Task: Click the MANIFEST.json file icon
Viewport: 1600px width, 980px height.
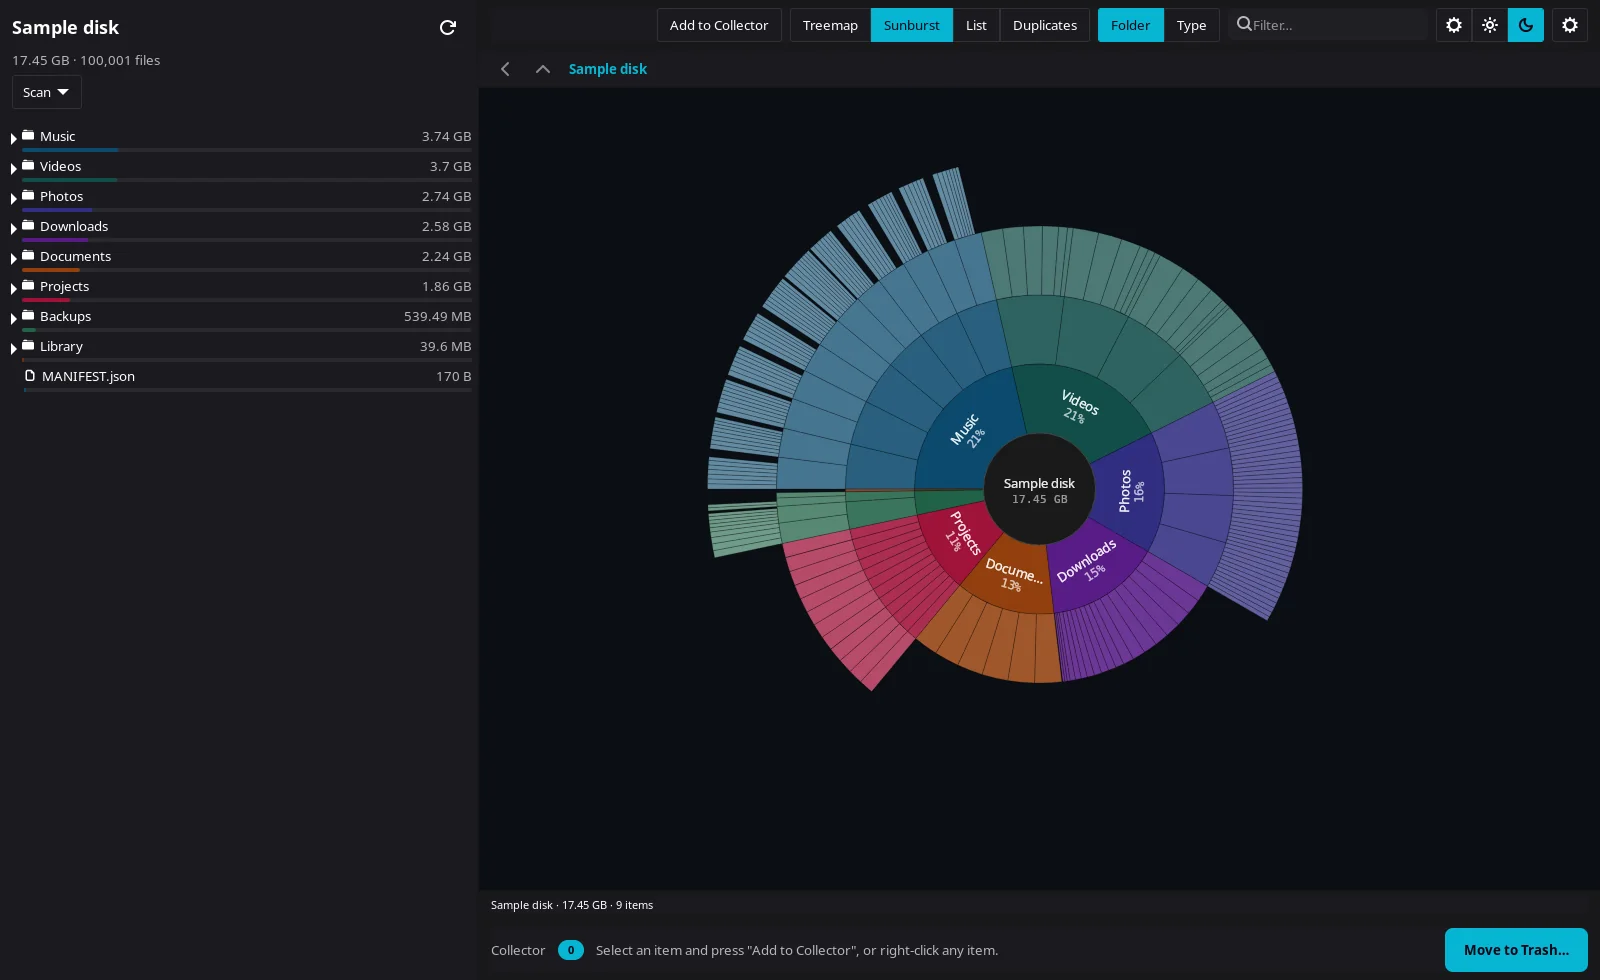Action: tap(30, 375)
